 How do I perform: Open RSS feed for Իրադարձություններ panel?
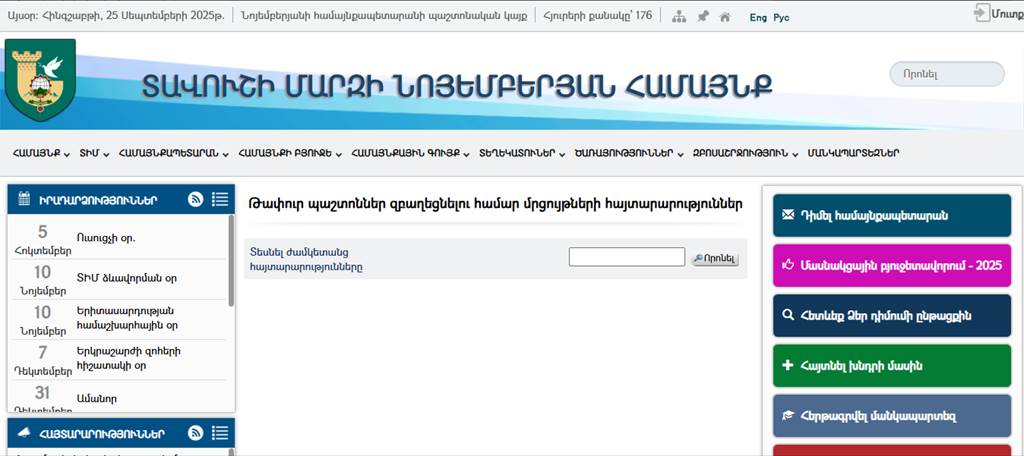pyautogui.click(x=196, y=200)
